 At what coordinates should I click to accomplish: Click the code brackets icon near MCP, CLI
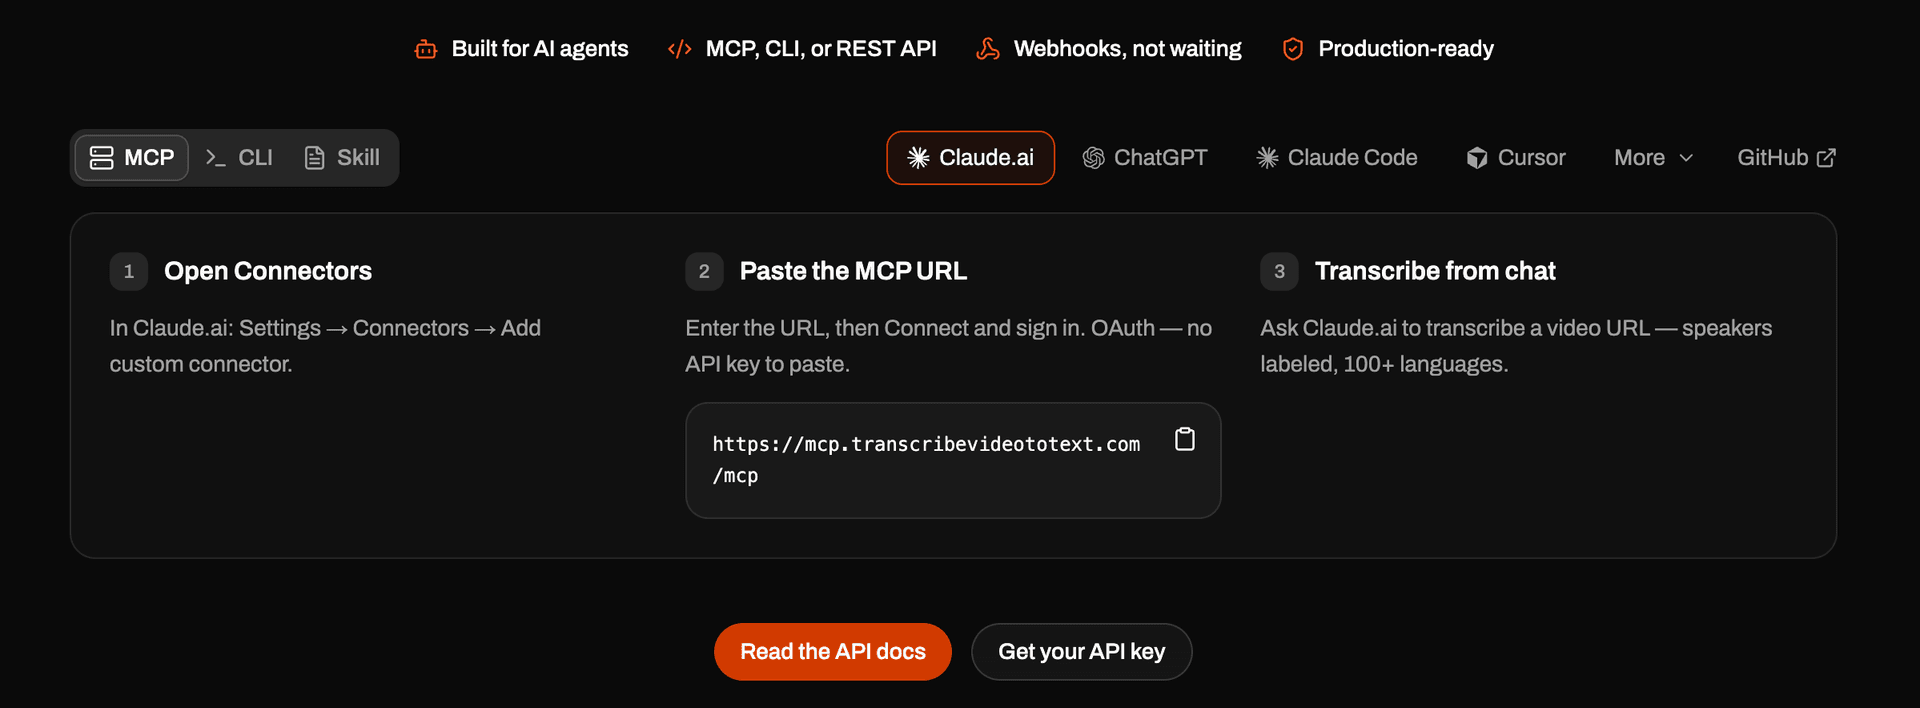pyautogui.click(x=680, y=49)
